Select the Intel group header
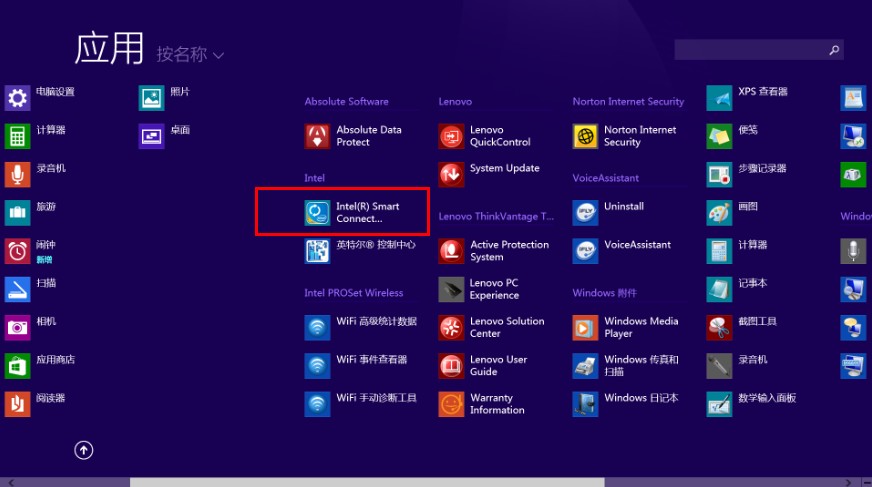The image size is (872, 487). (314, 178)
